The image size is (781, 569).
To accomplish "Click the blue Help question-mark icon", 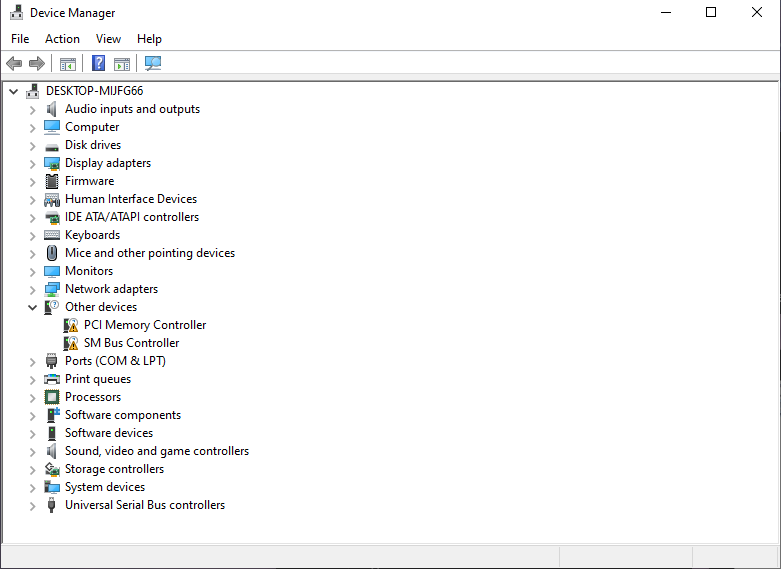I will [99, 63].
